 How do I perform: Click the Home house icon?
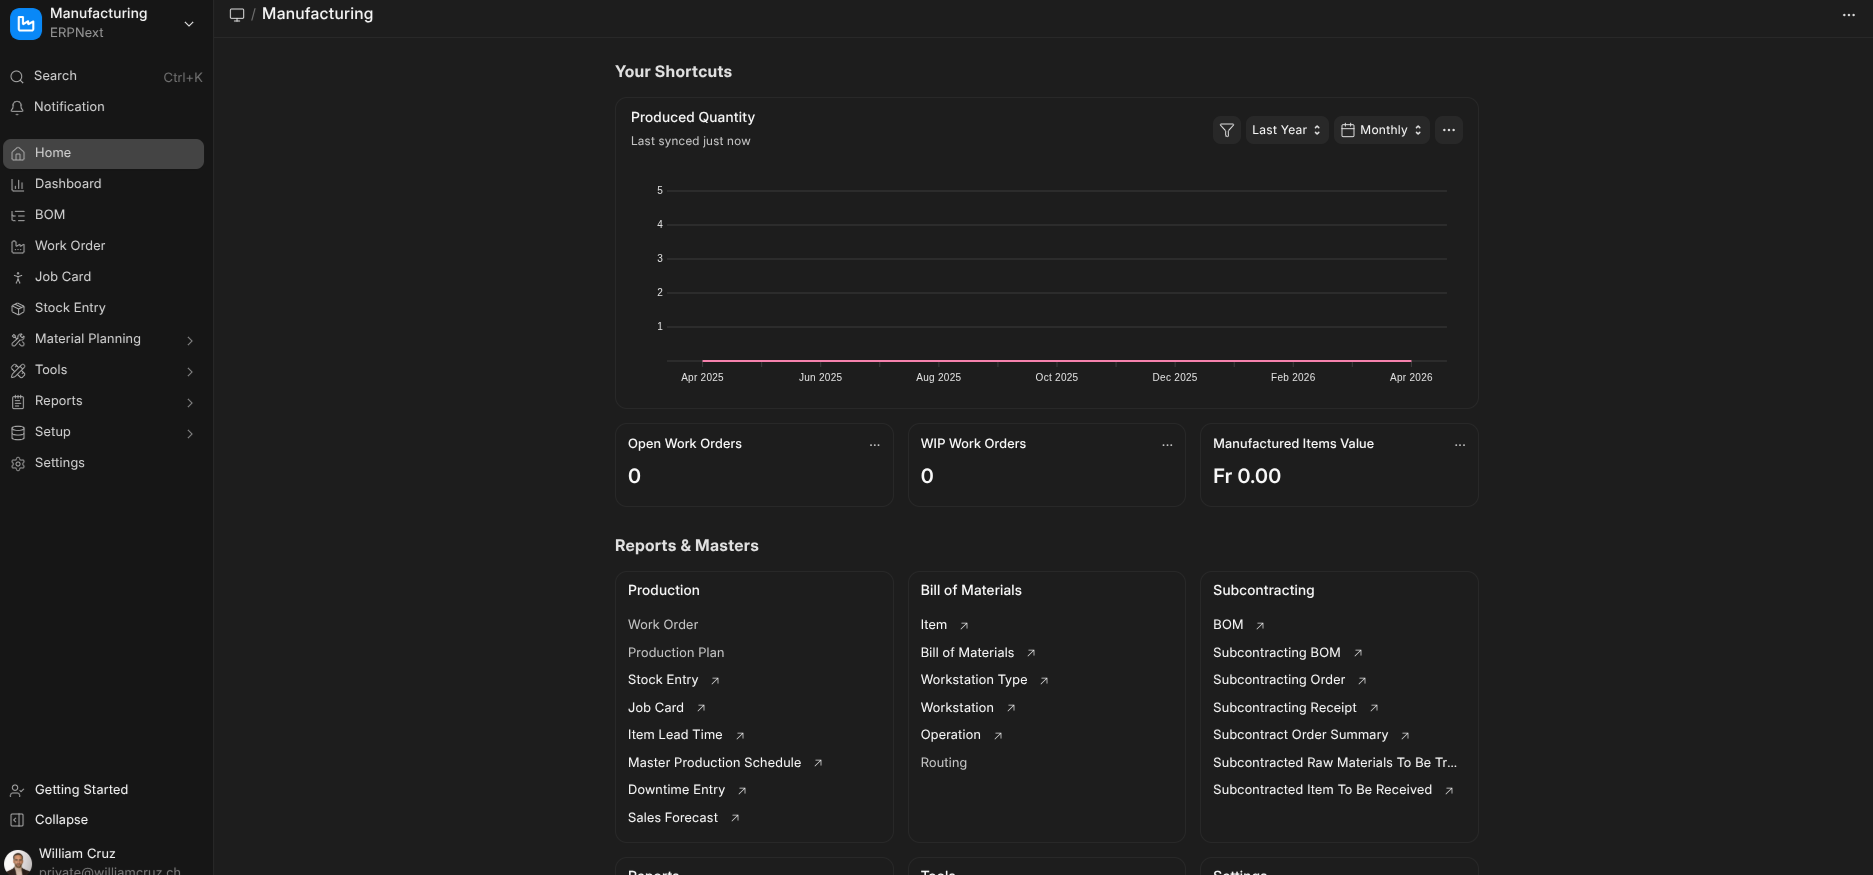(x=18, y=154)
